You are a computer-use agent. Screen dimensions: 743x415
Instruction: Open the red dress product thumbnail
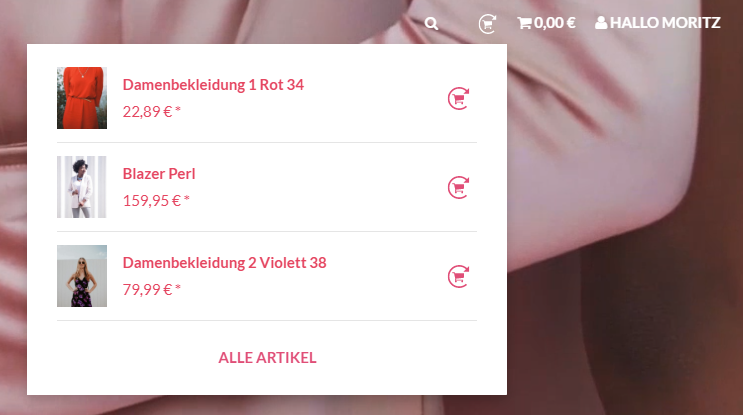[x=82, y=98]
